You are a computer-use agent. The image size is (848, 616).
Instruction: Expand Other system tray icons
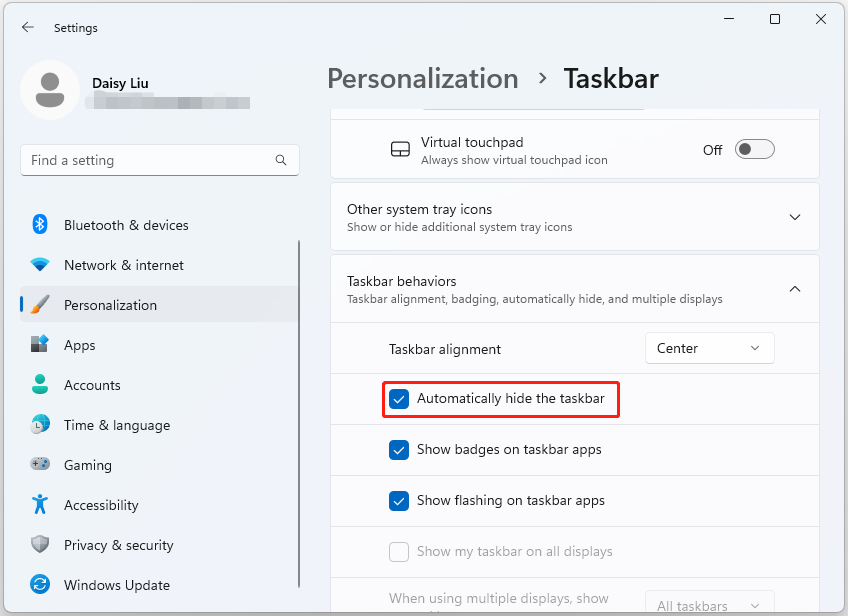pos(795,216)
